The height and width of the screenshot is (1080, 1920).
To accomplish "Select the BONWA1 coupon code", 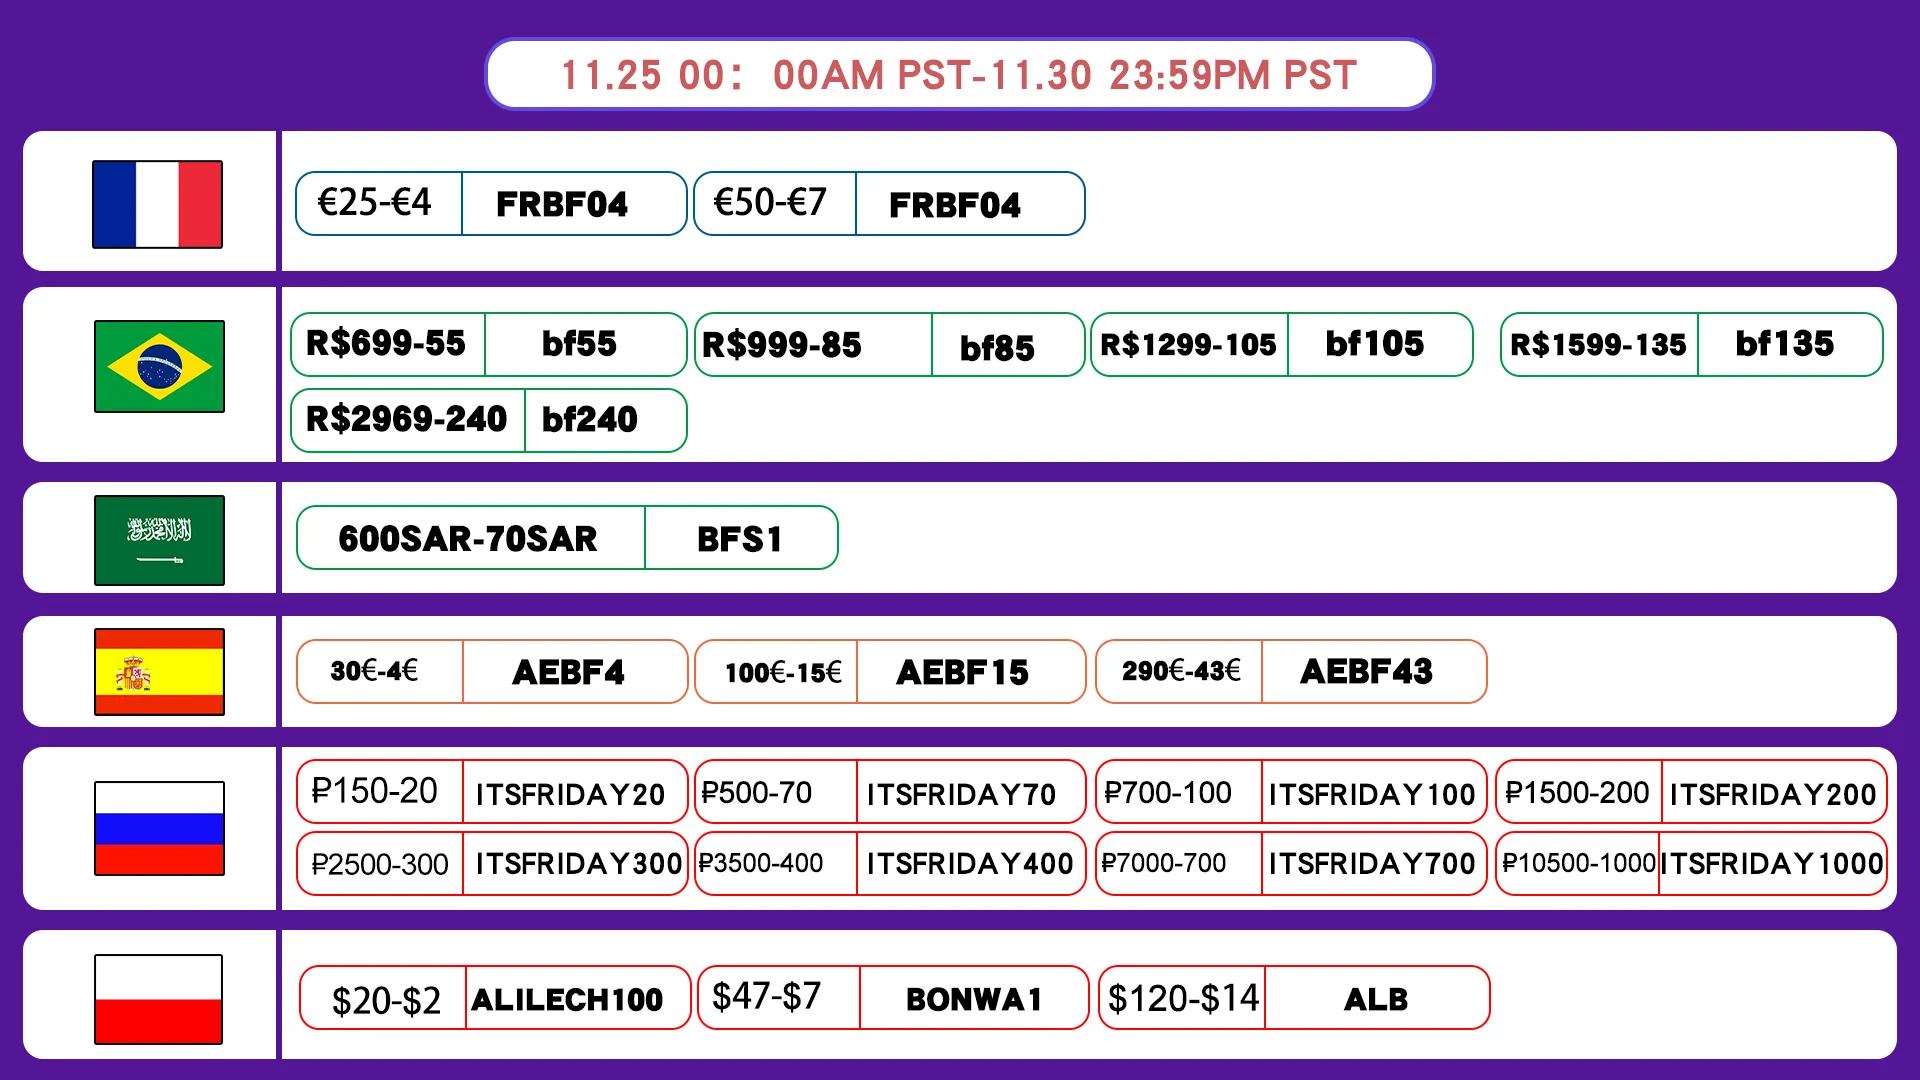I will (x=973, y=999).
